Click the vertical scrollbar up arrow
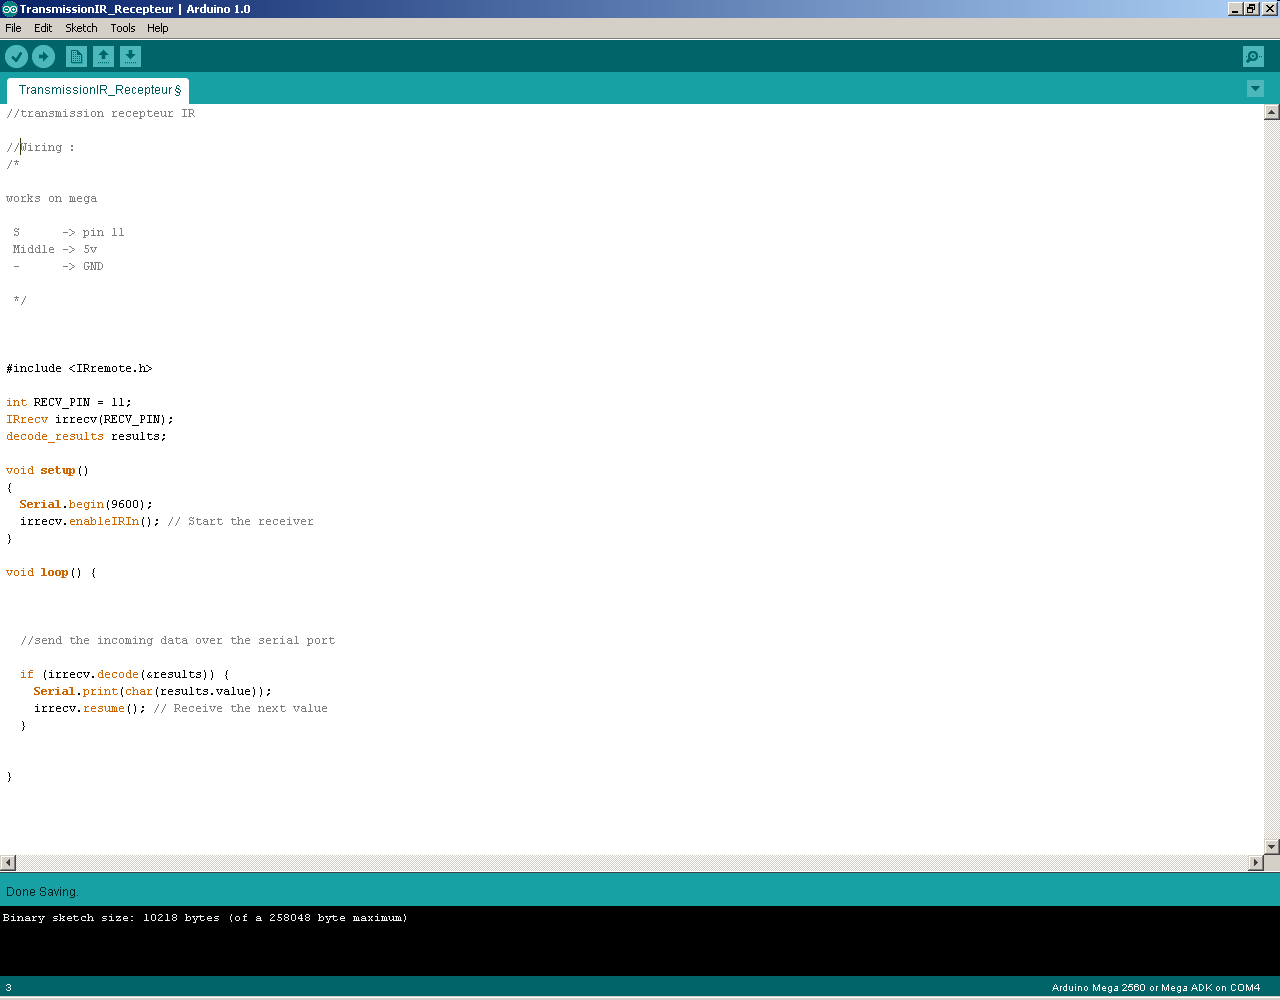The image size is (1280, 1000). coord(1272,112)
